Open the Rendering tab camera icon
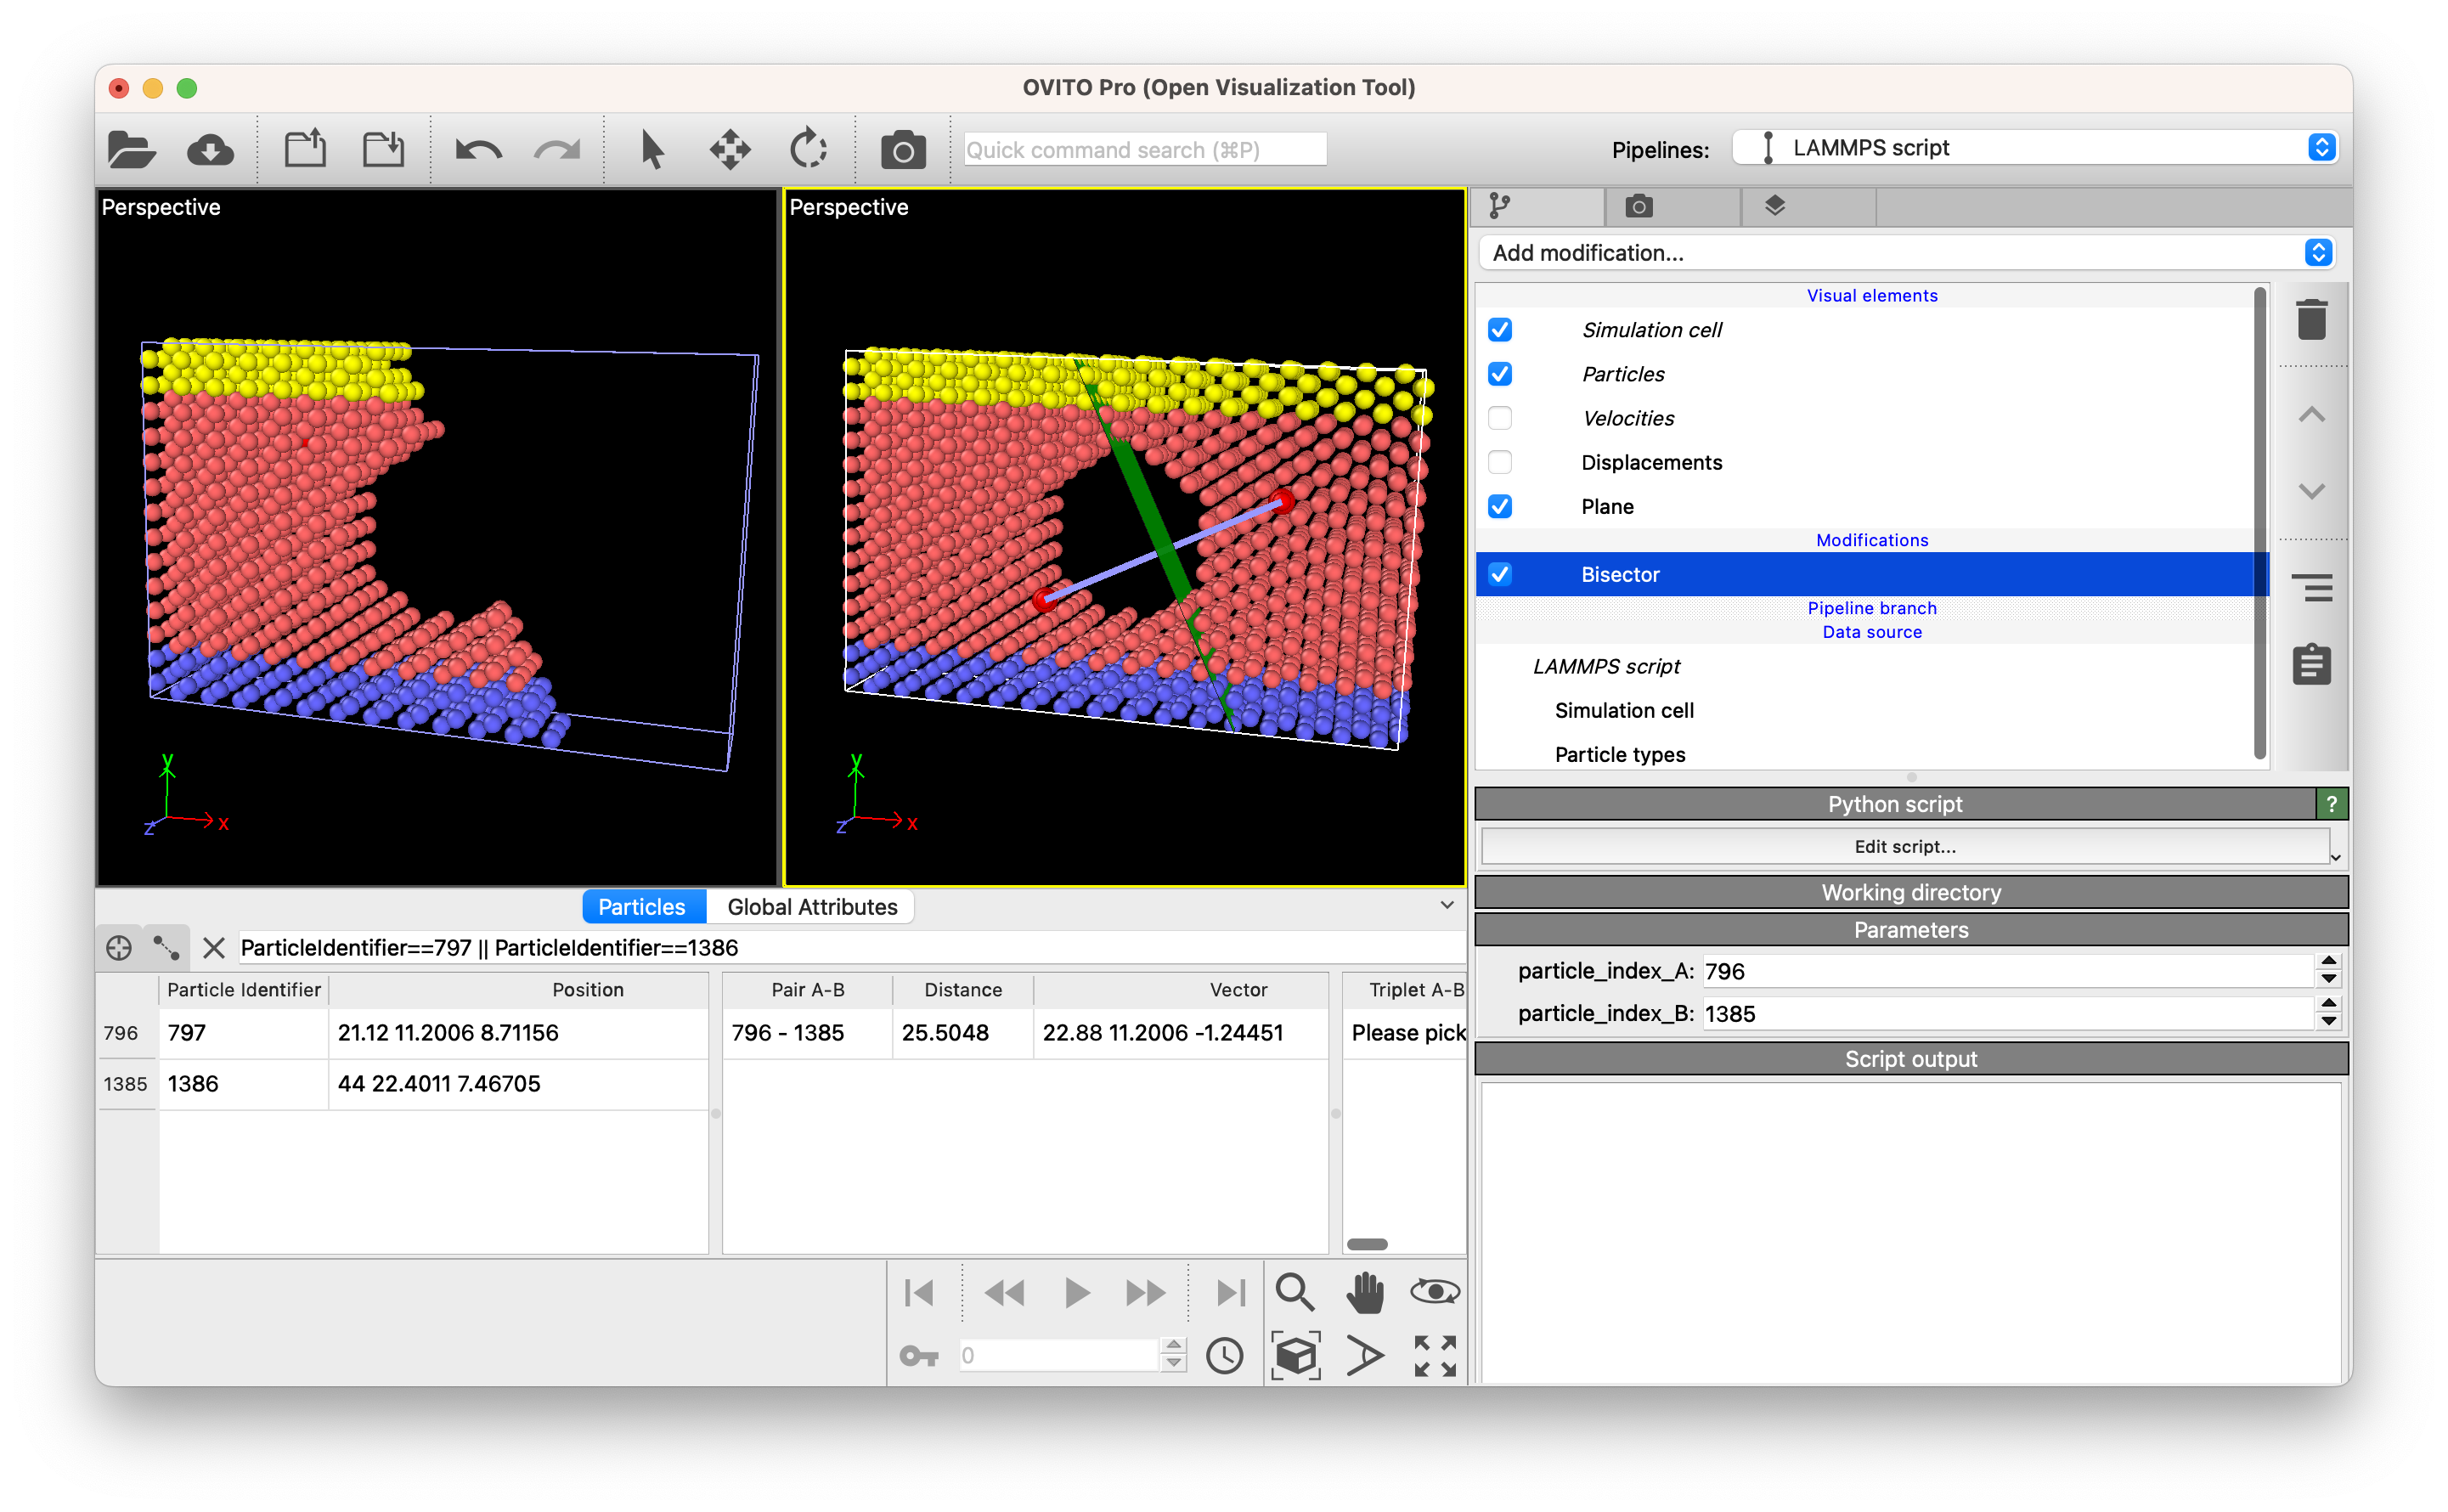This screenshot has width=2448, height=1512. (1638, 206)
